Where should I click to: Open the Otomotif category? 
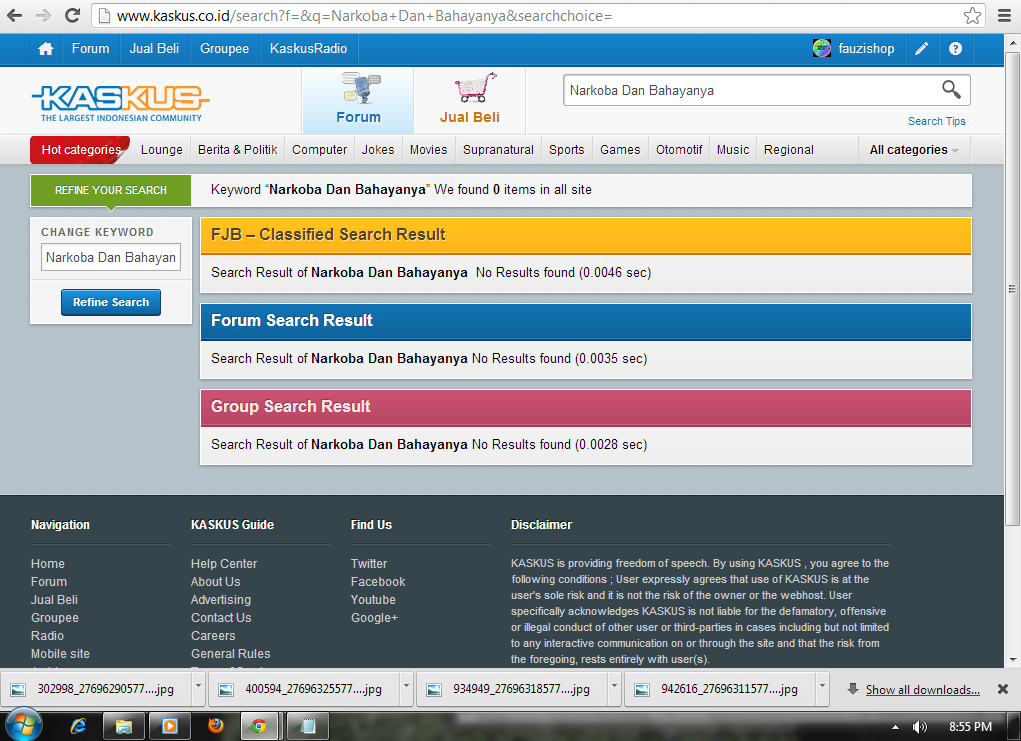pos(679,150)
